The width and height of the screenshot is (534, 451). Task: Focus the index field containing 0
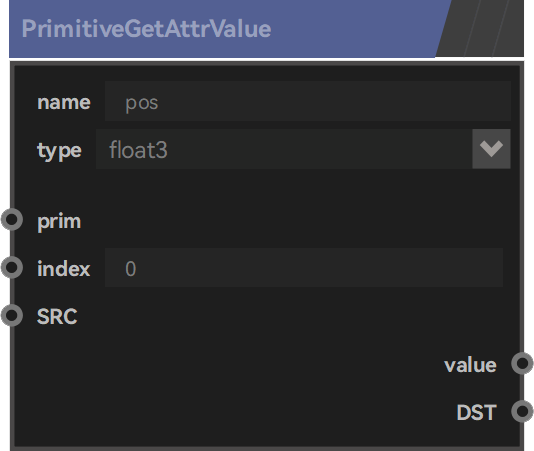coord(304,268)
